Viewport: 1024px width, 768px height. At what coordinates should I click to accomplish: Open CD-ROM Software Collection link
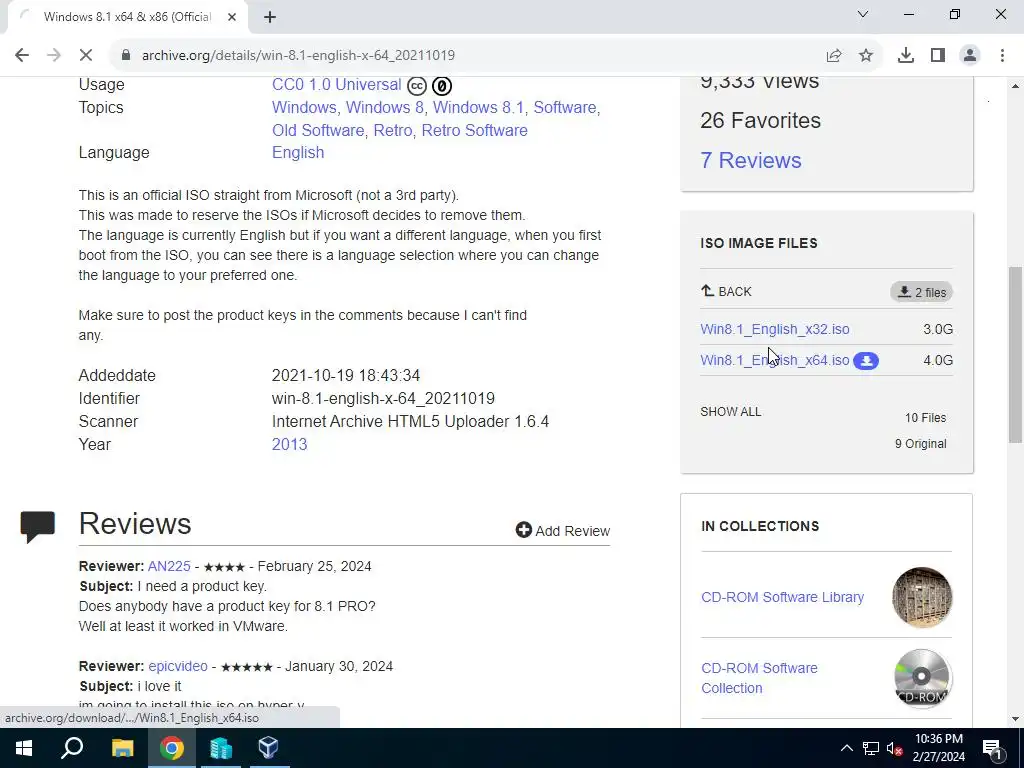[759, 679]
